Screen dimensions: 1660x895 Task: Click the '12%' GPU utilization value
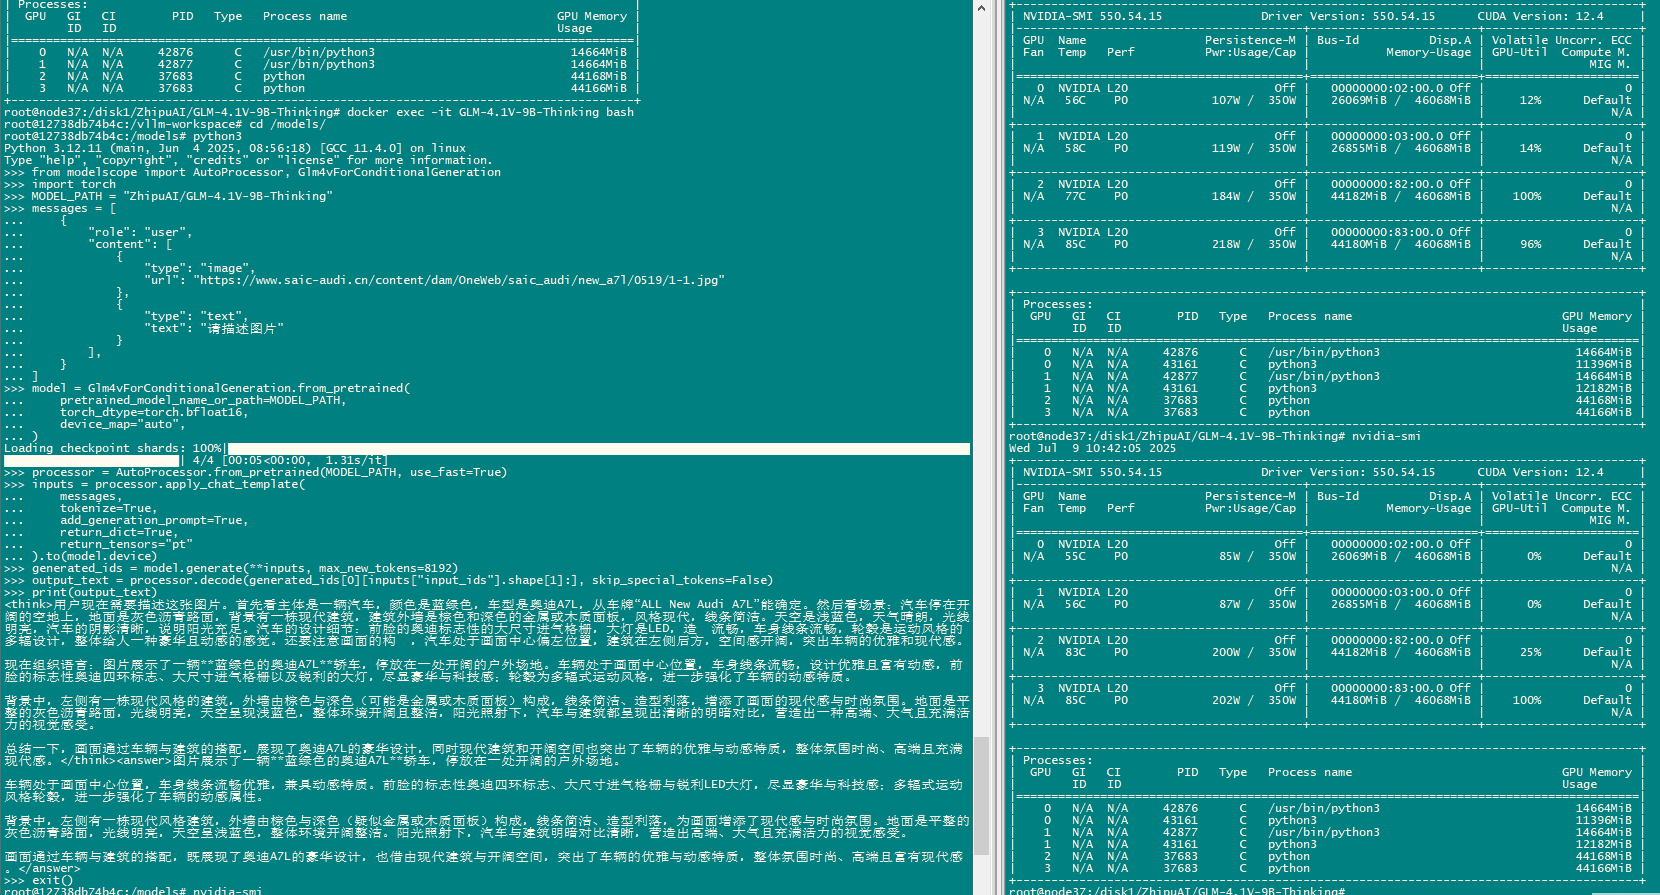click(1530, 100)
